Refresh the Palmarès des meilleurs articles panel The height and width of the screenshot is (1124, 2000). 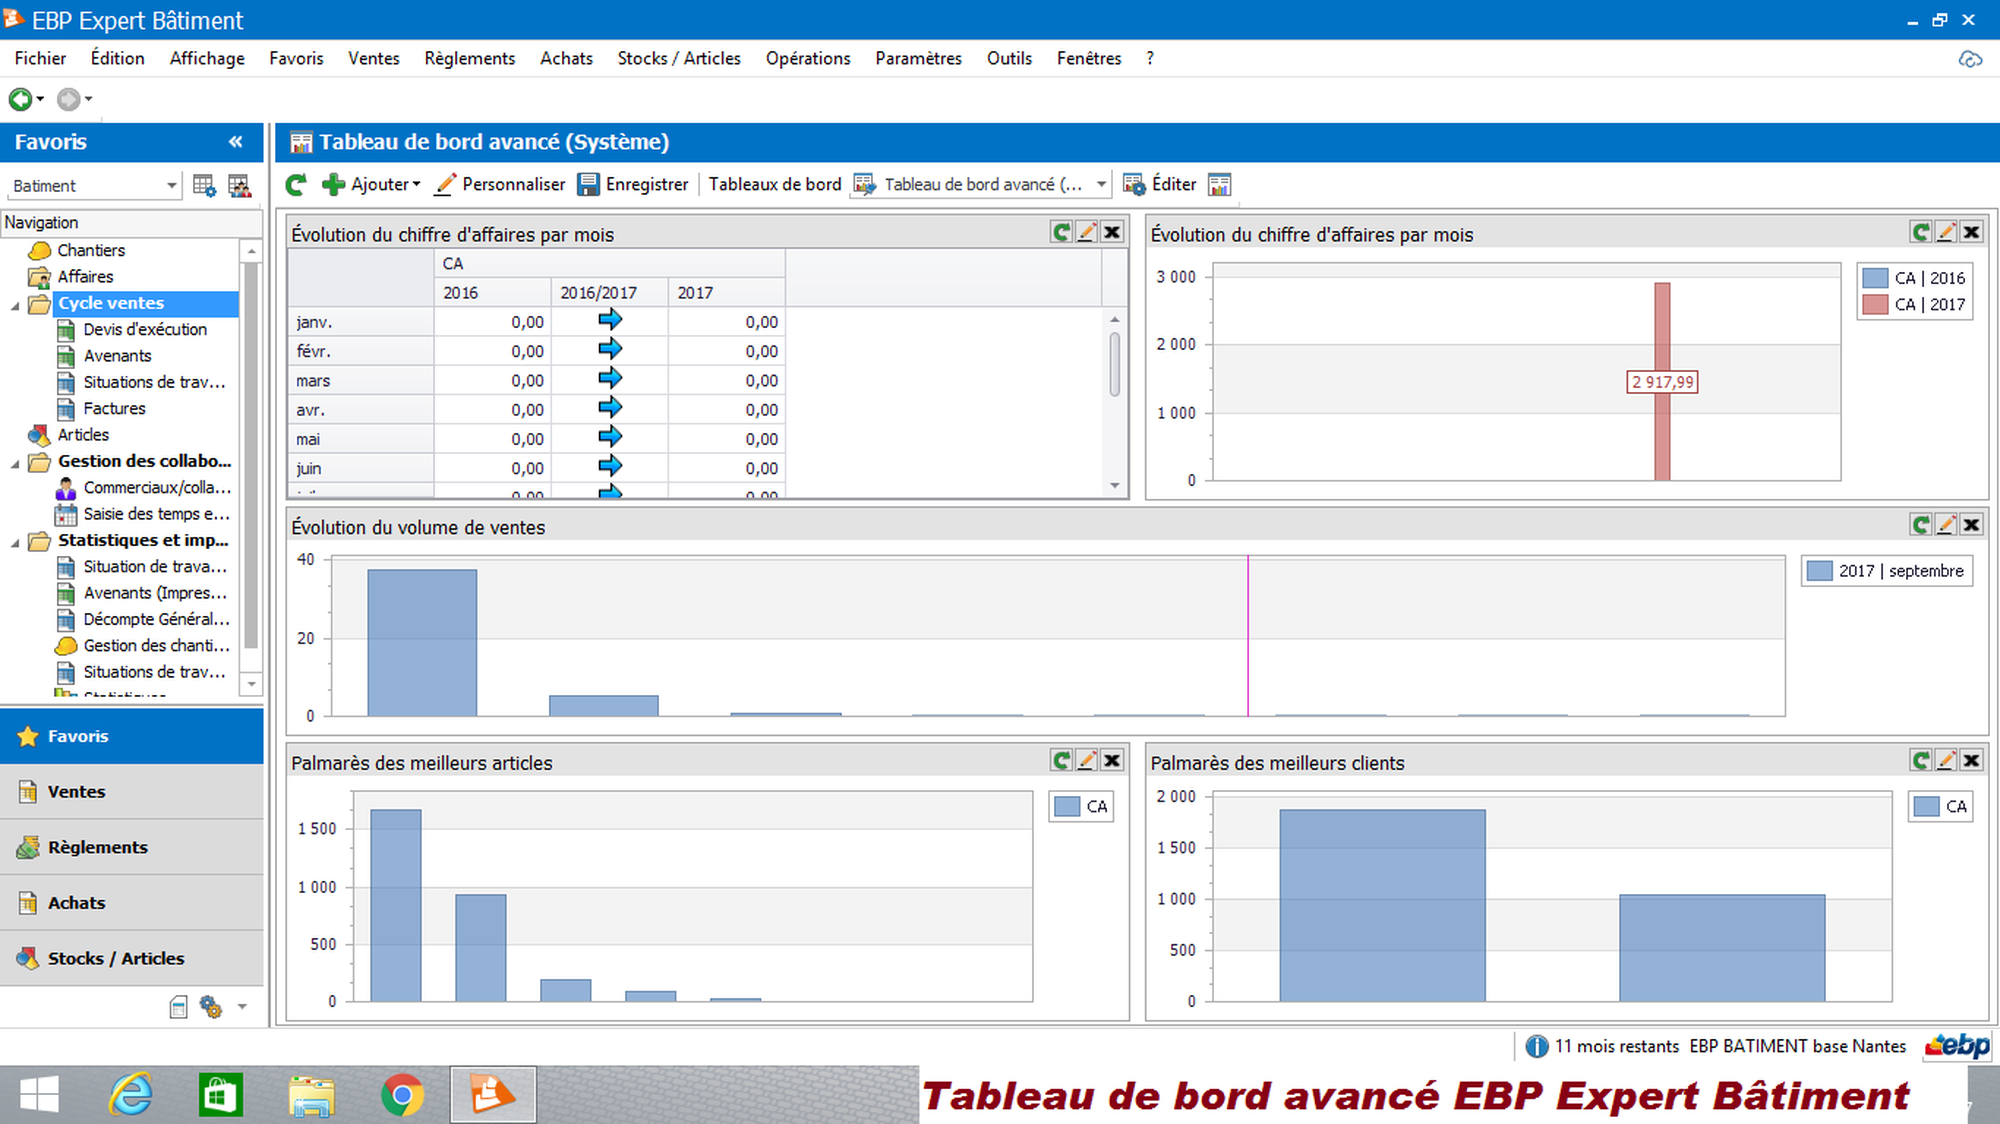coord(1062,760)
